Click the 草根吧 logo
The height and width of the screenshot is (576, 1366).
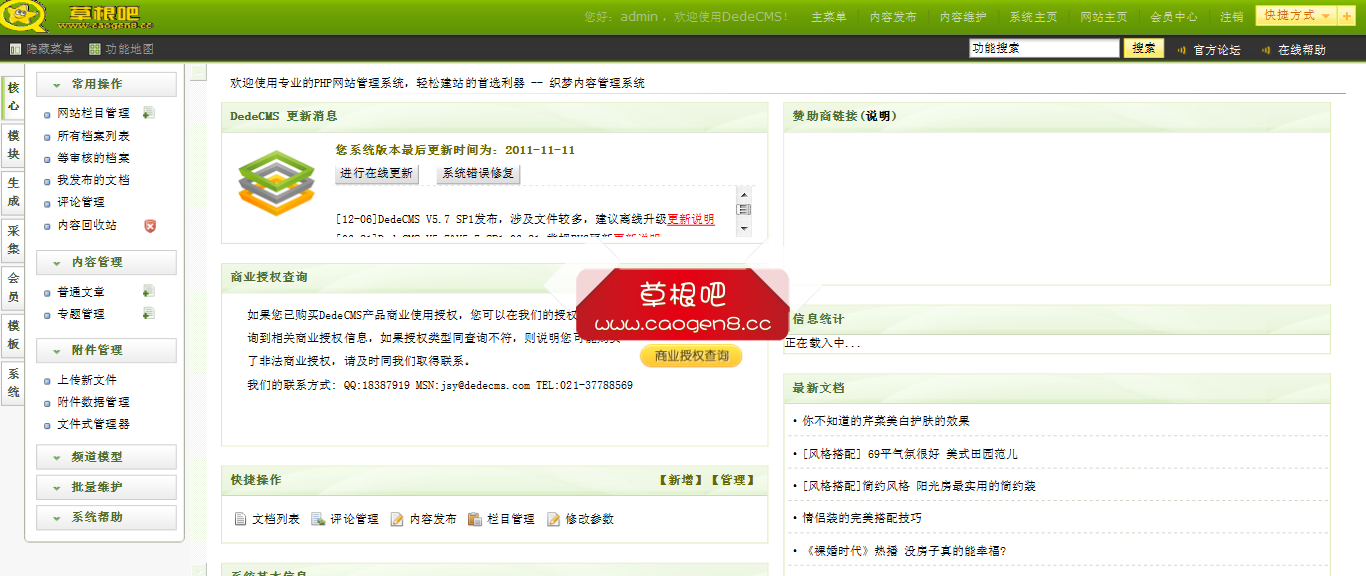click(x=76, y=15)
